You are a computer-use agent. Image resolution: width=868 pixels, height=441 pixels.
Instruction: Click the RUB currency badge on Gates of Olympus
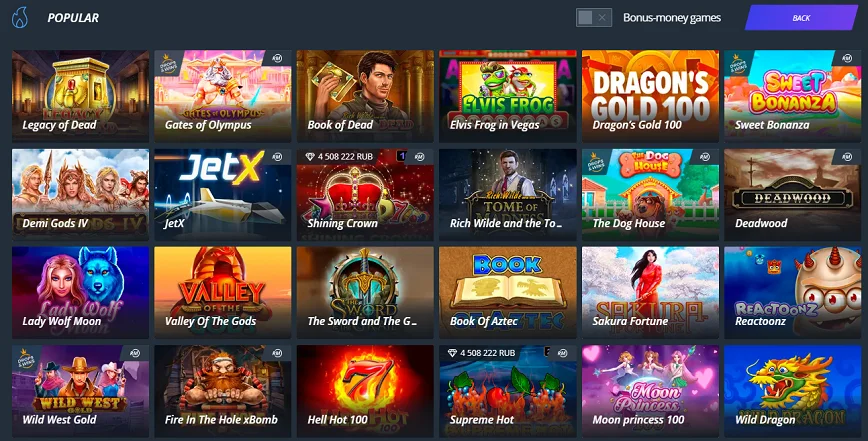pos(277,58)
